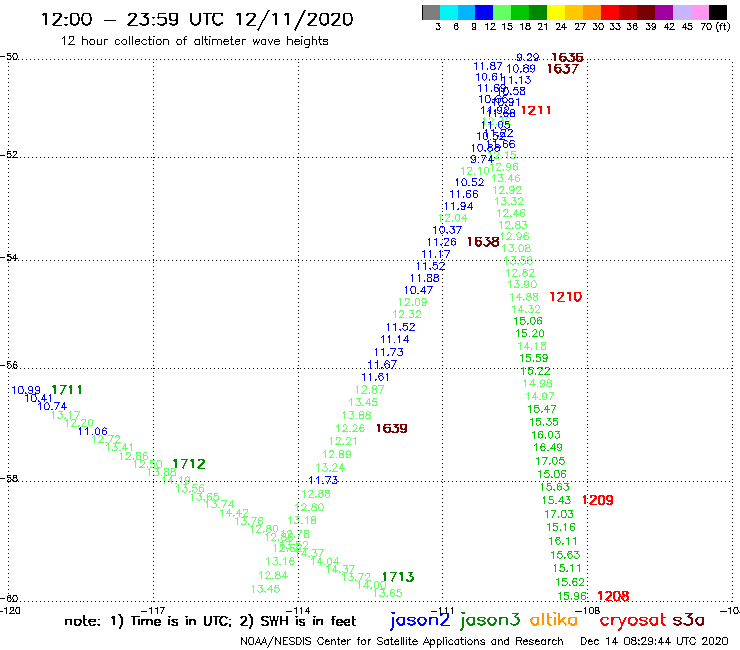Click wave height value 15.59
This screenshot has width=740, height=650.
534,358
